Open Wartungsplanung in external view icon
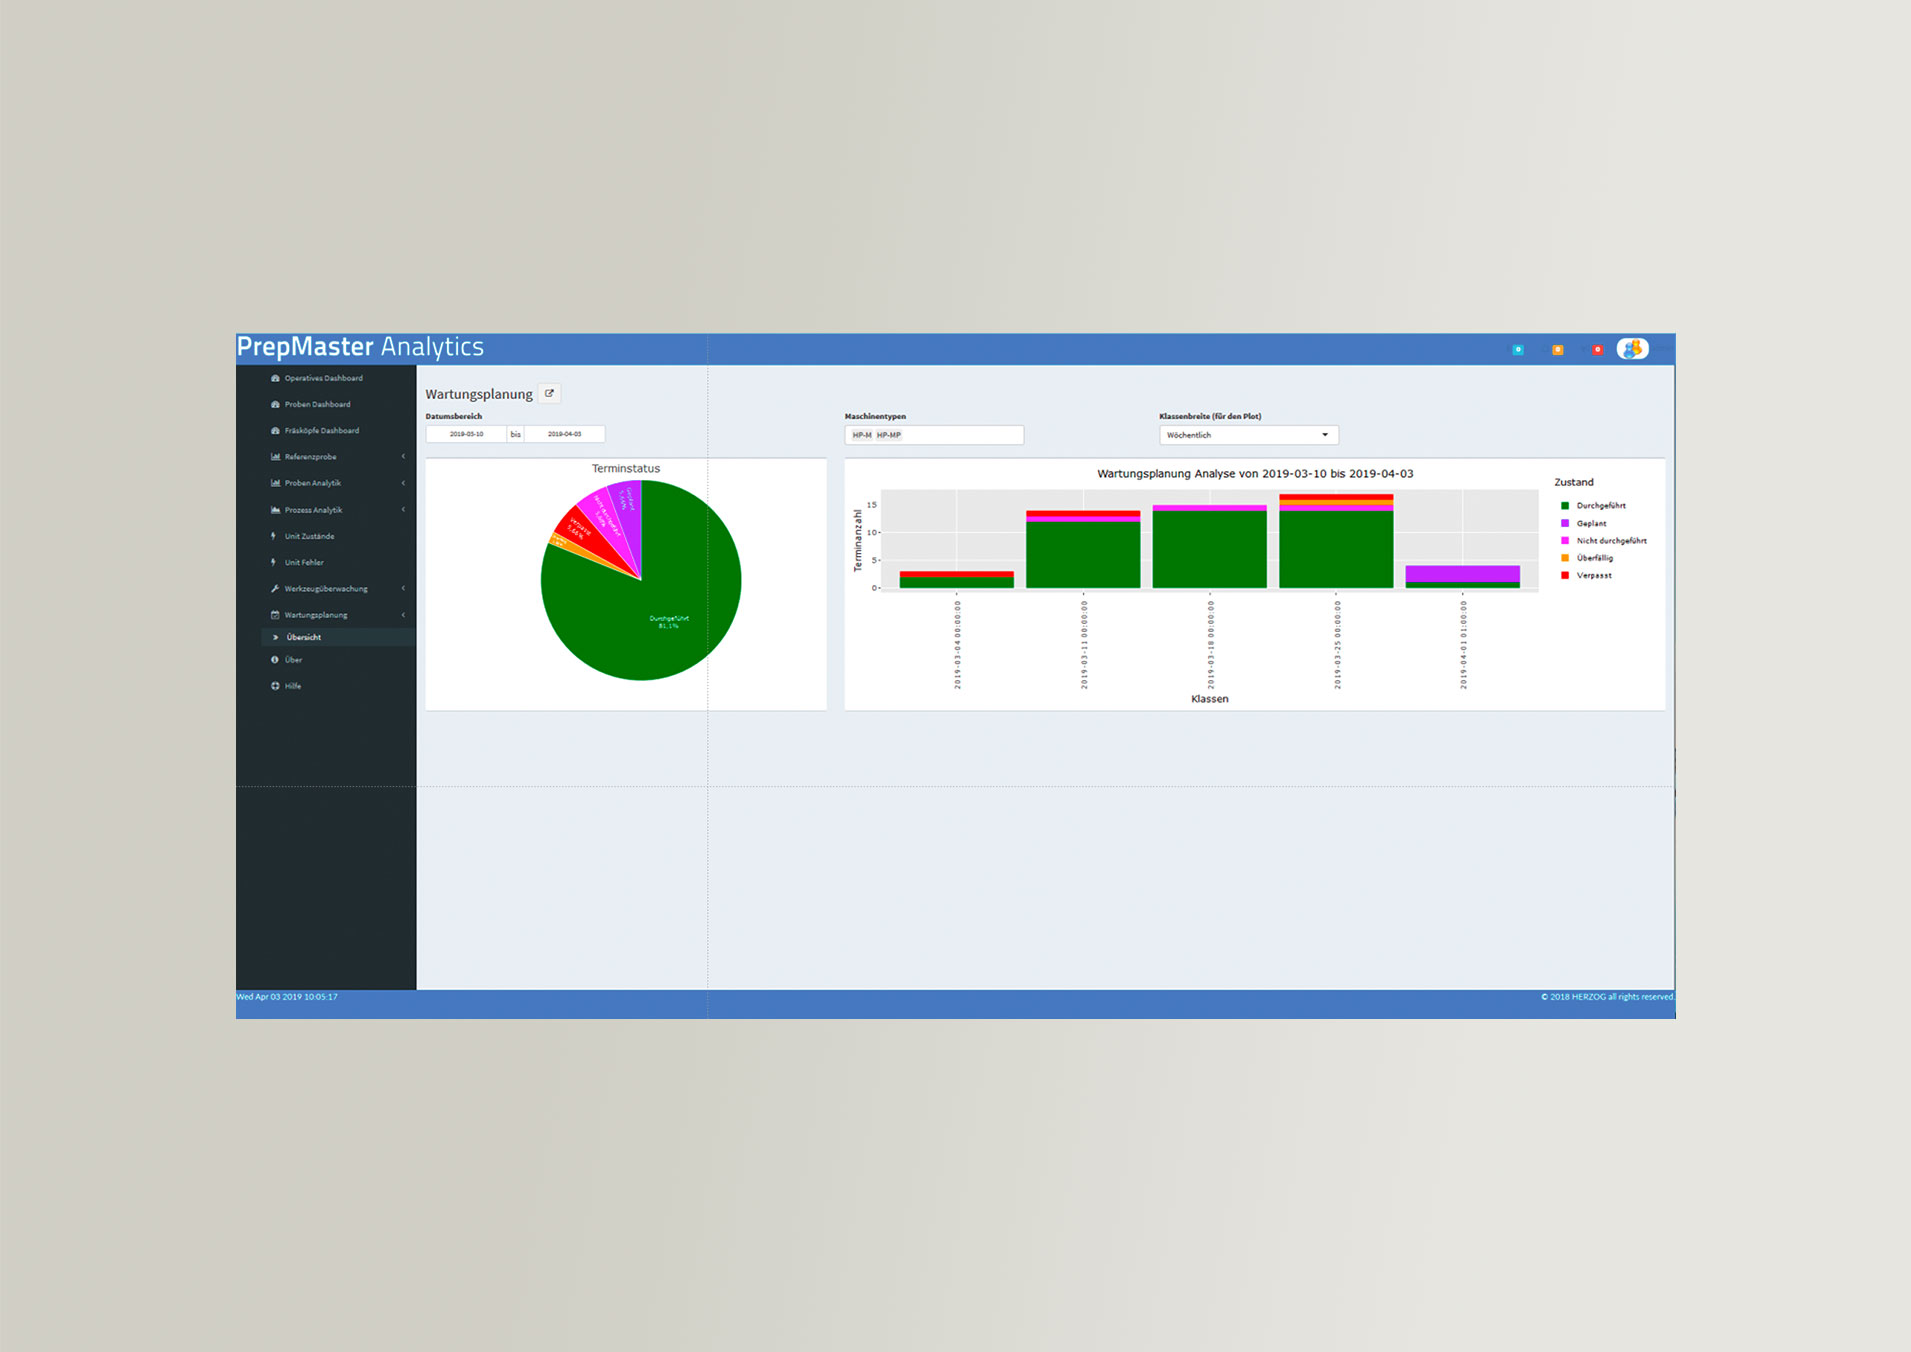1911x1352 pixels. [549, 393]
